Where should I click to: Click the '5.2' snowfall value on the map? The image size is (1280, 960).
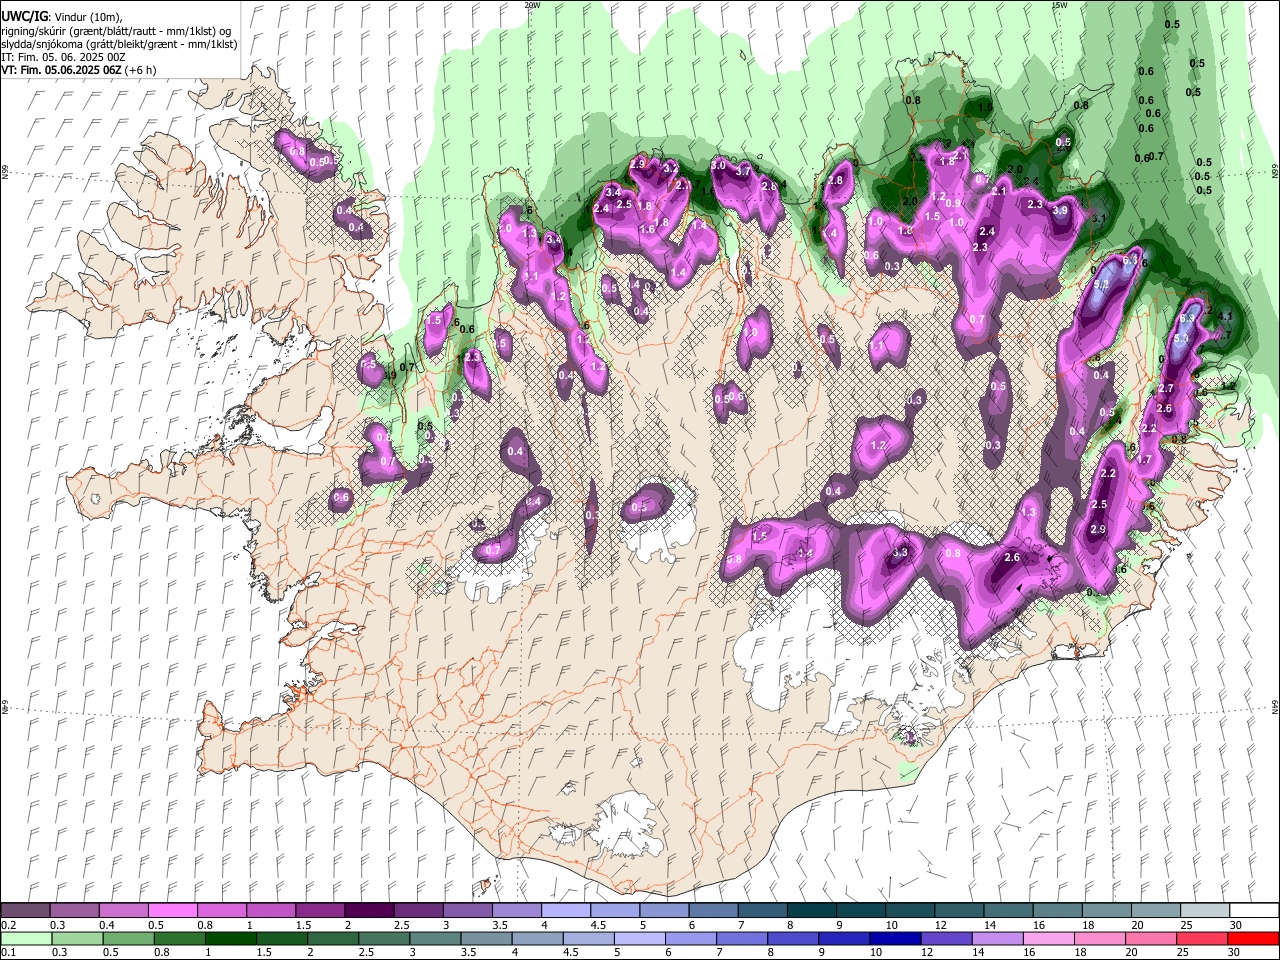(x=1101, y=284)
